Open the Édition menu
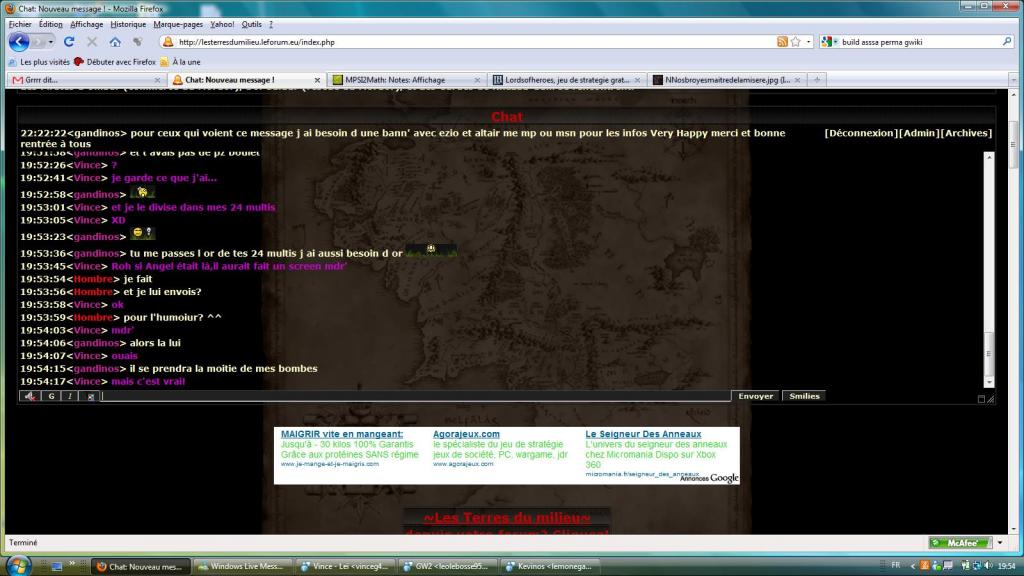Image resolution: width=1024 pixels, height=576 pixels. click(x=50, y=24)
